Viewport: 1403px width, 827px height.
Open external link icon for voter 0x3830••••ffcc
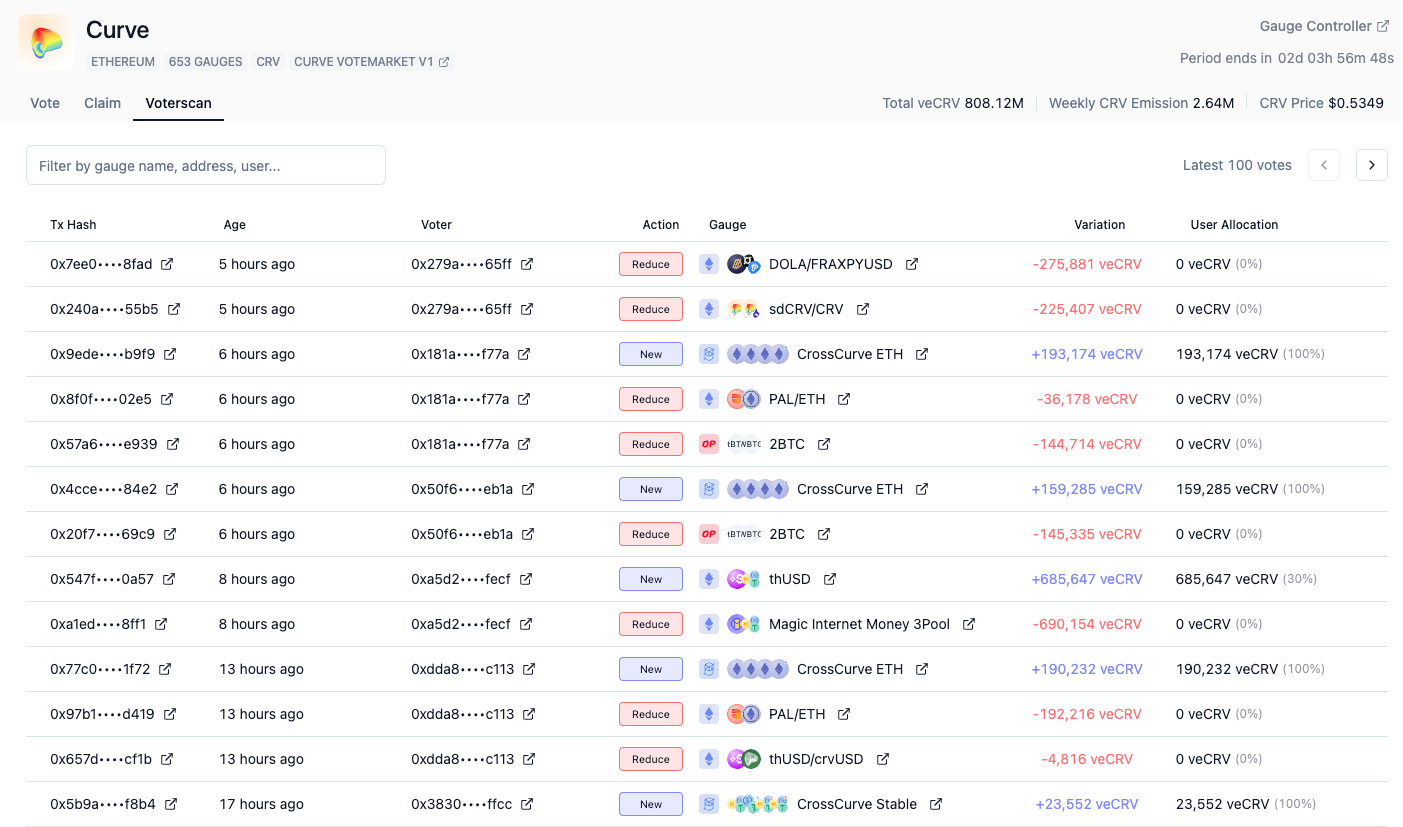pyautogui.click(x=527, y=804)
